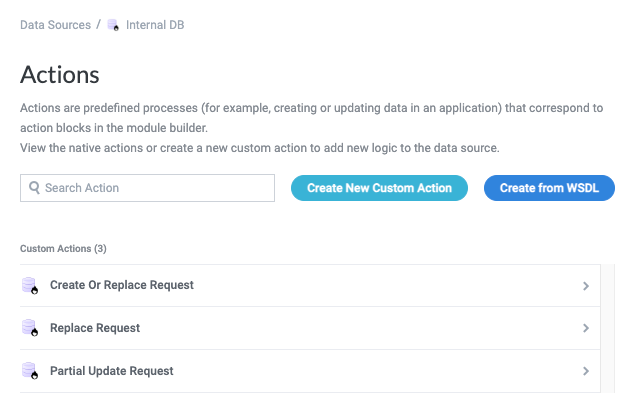Click the magnifier icon in search box
Viewport: 643px width, 420px height.
tap(34, 188)
